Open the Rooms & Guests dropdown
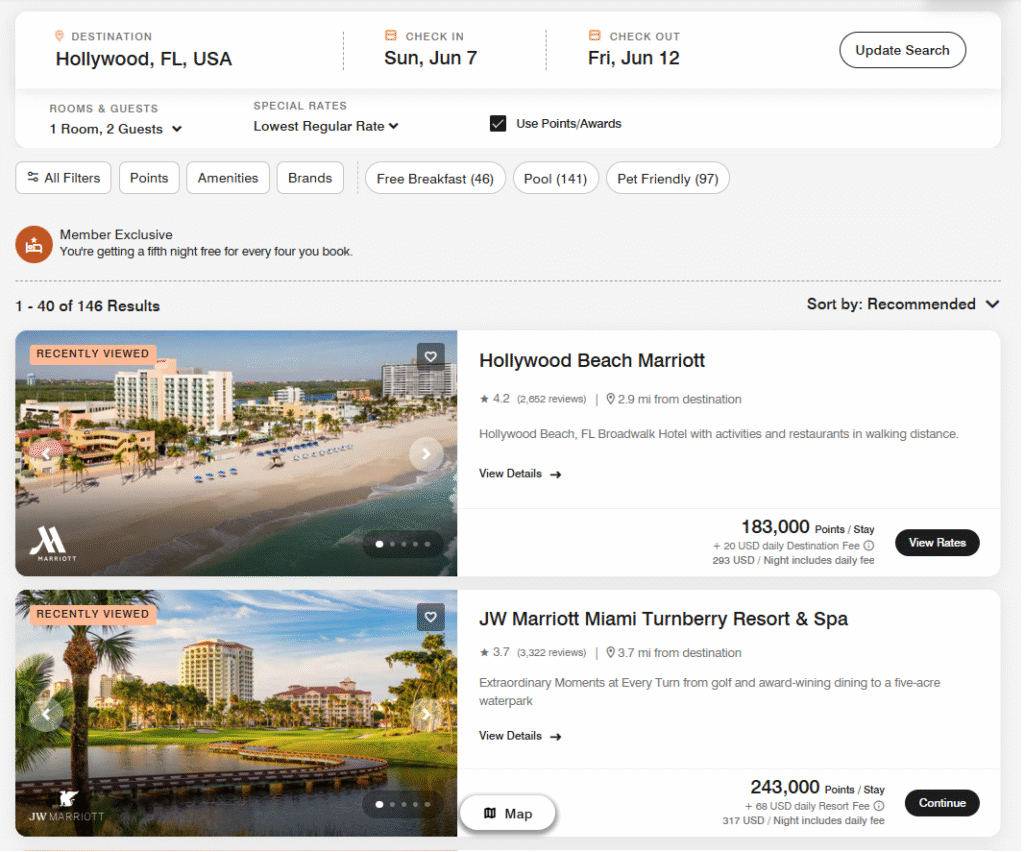This screenshot has width=1024, height=852. coord(116,129)
